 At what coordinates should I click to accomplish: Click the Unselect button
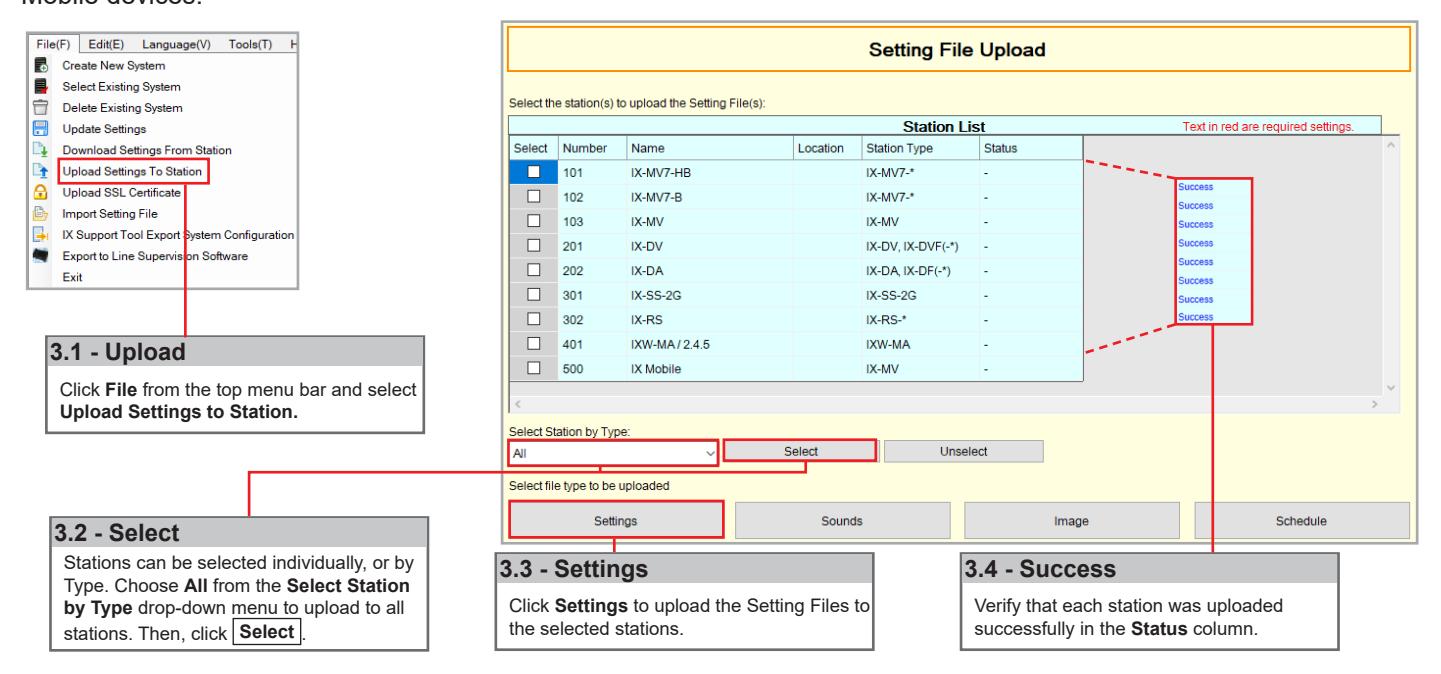pos(964,452)
